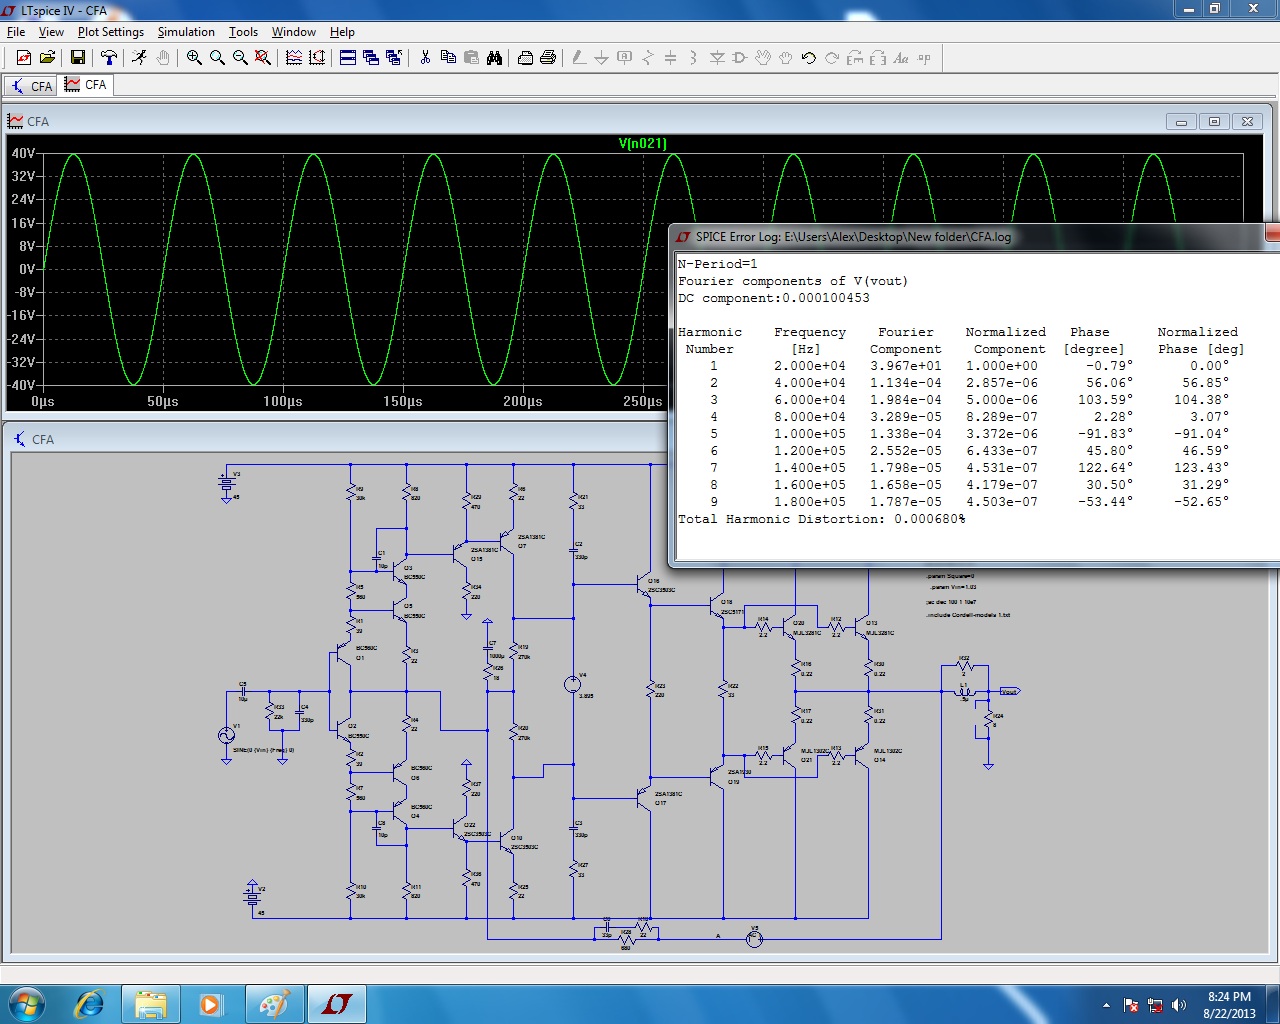The image size is (1280, 1024).
Task: Select the component gate icon
Action: click(x=740, y=58)
